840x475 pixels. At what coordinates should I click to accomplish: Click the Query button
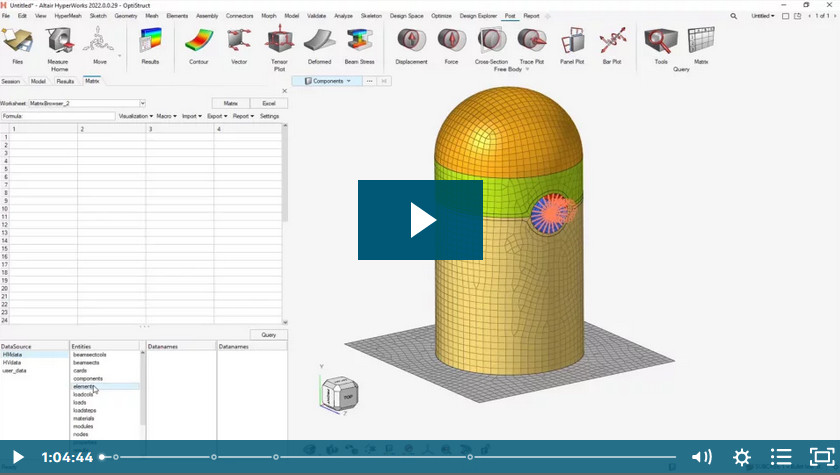click(x=268, y=335)
